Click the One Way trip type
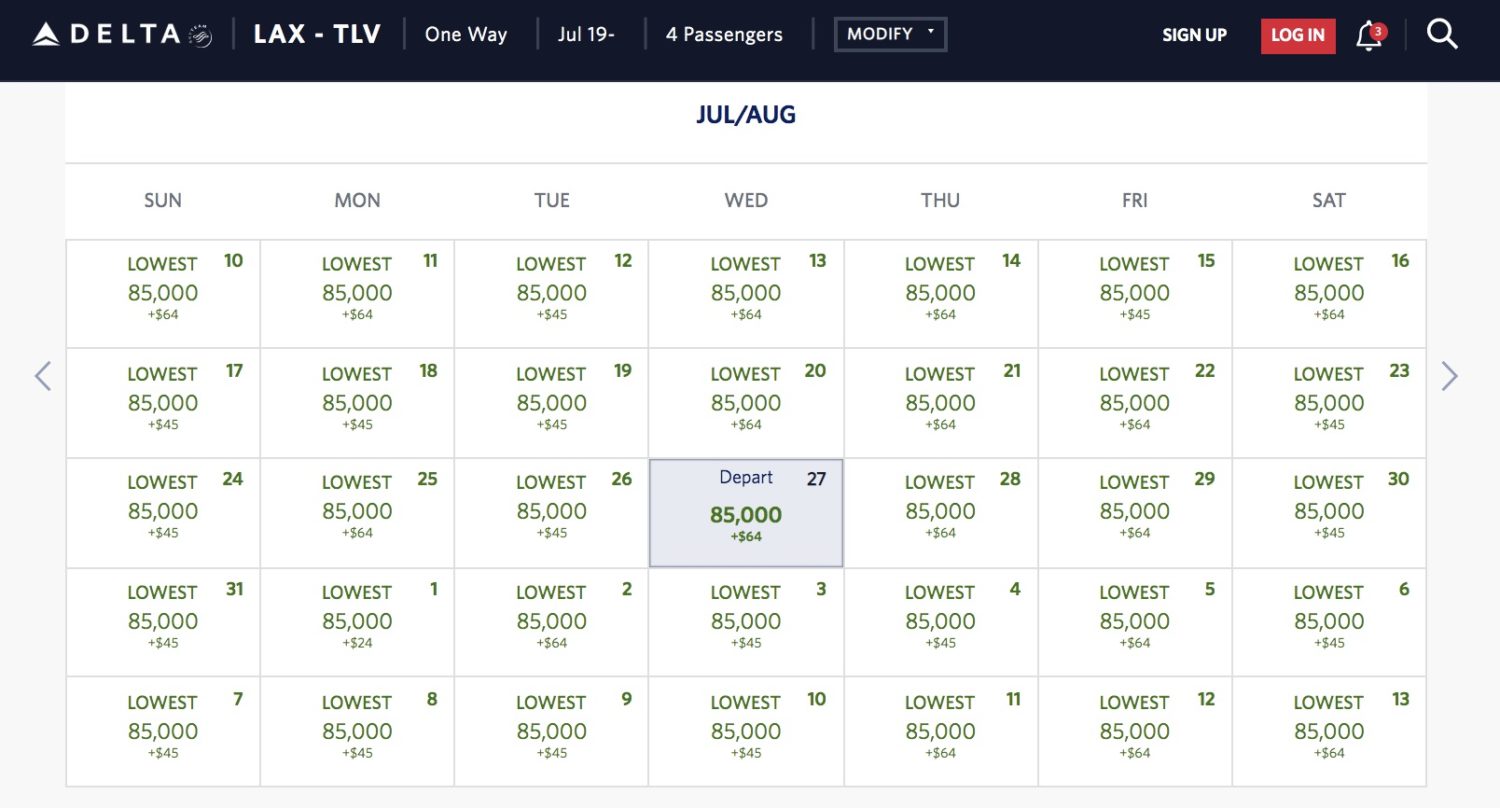Image resolution: width=1500 pixels, height=808 pixels. tap(466, 34)
